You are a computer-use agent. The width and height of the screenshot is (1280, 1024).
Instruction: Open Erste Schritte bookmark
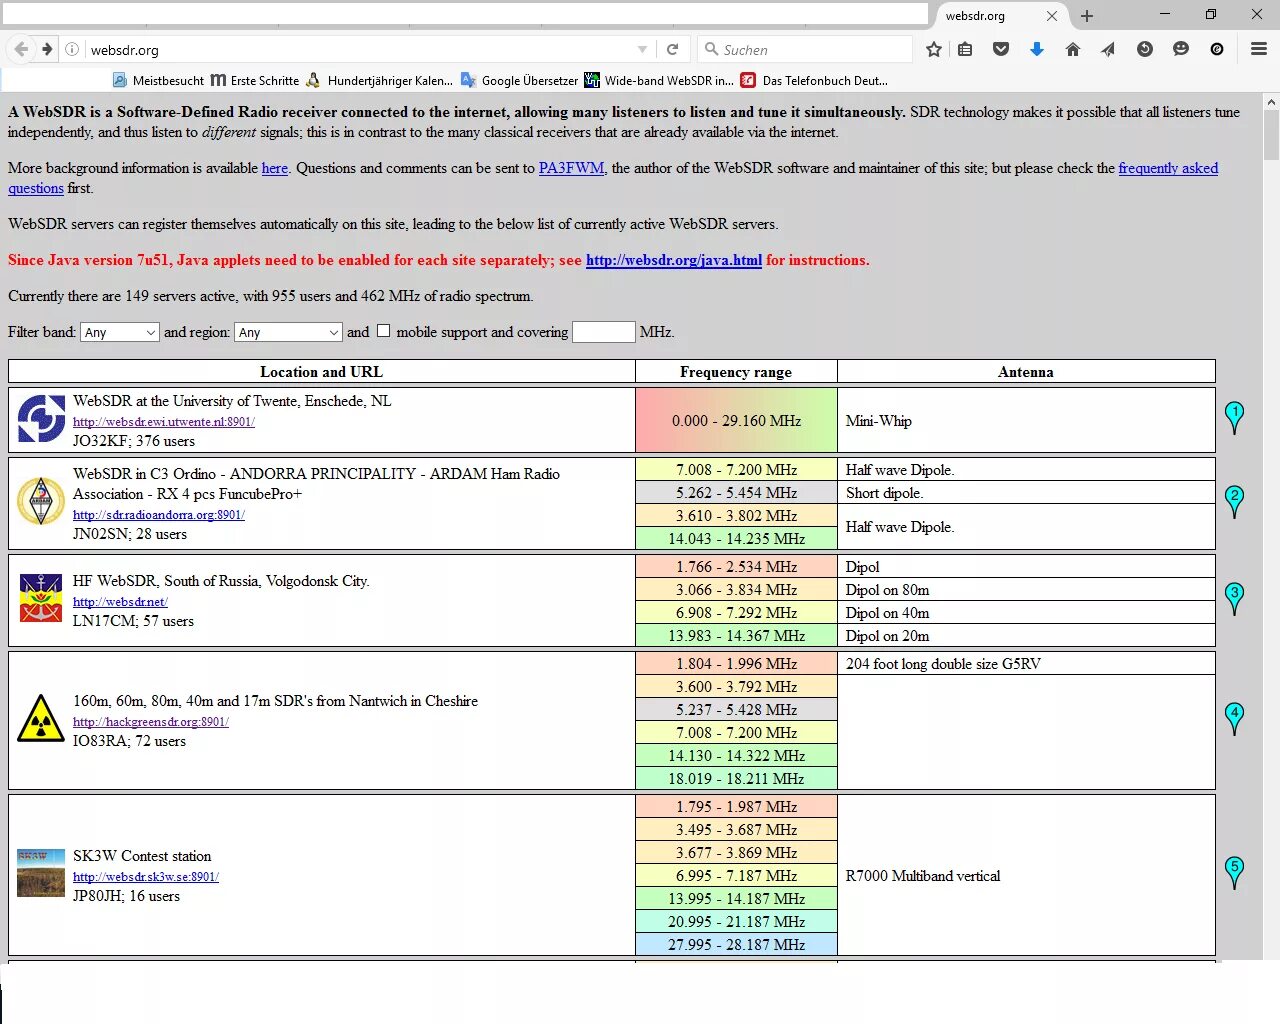point(254,80)
